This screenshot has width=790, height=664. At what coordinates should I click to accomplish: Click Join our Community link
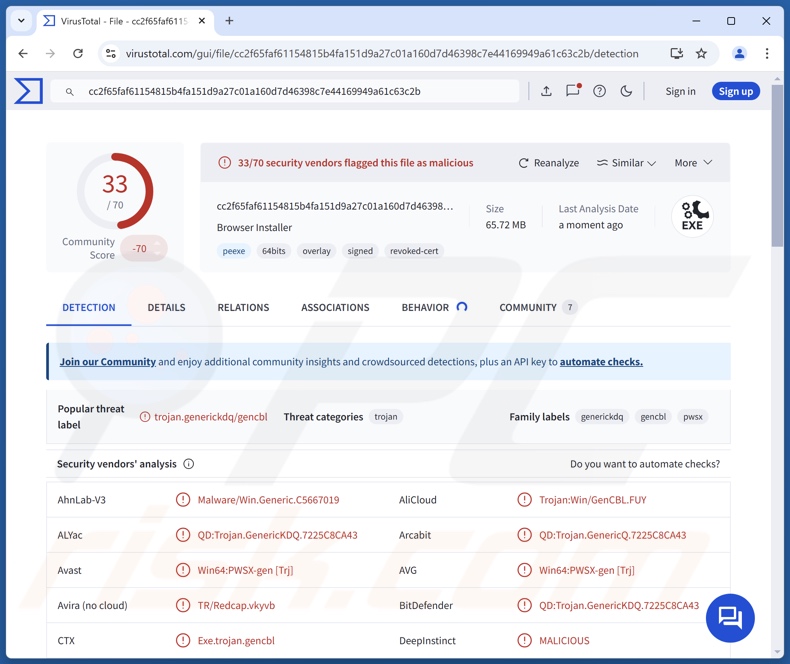(x=108, y=362)
